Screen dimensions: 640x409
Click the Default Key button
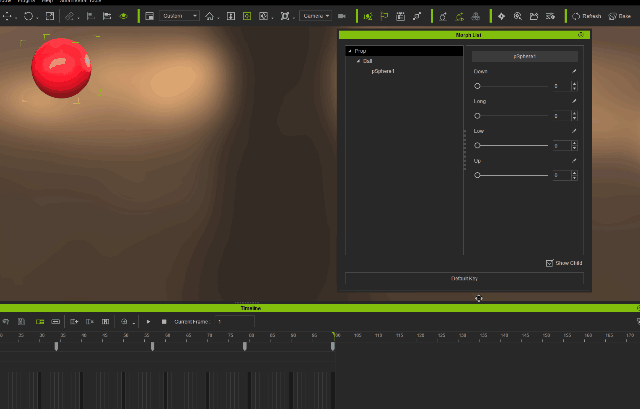(x=465, y=278)
